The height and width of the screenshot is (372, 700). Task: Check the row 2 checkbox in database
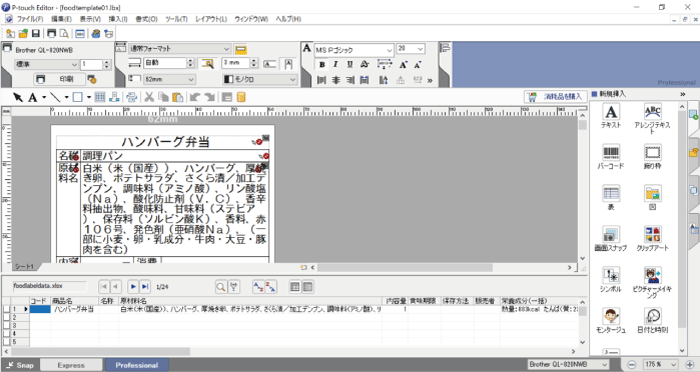[x=6, y=317]
